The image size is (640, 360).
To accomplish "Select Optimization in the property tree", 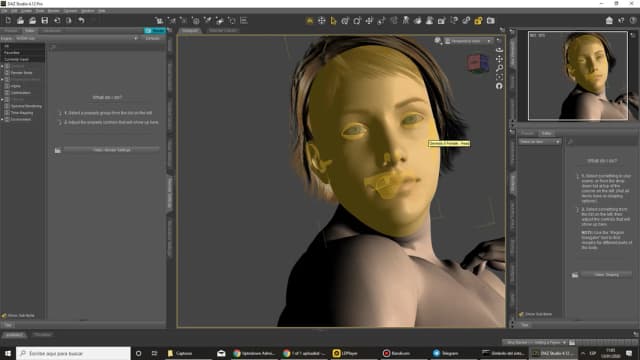I will pyautogui.click(x=20, y=93).
